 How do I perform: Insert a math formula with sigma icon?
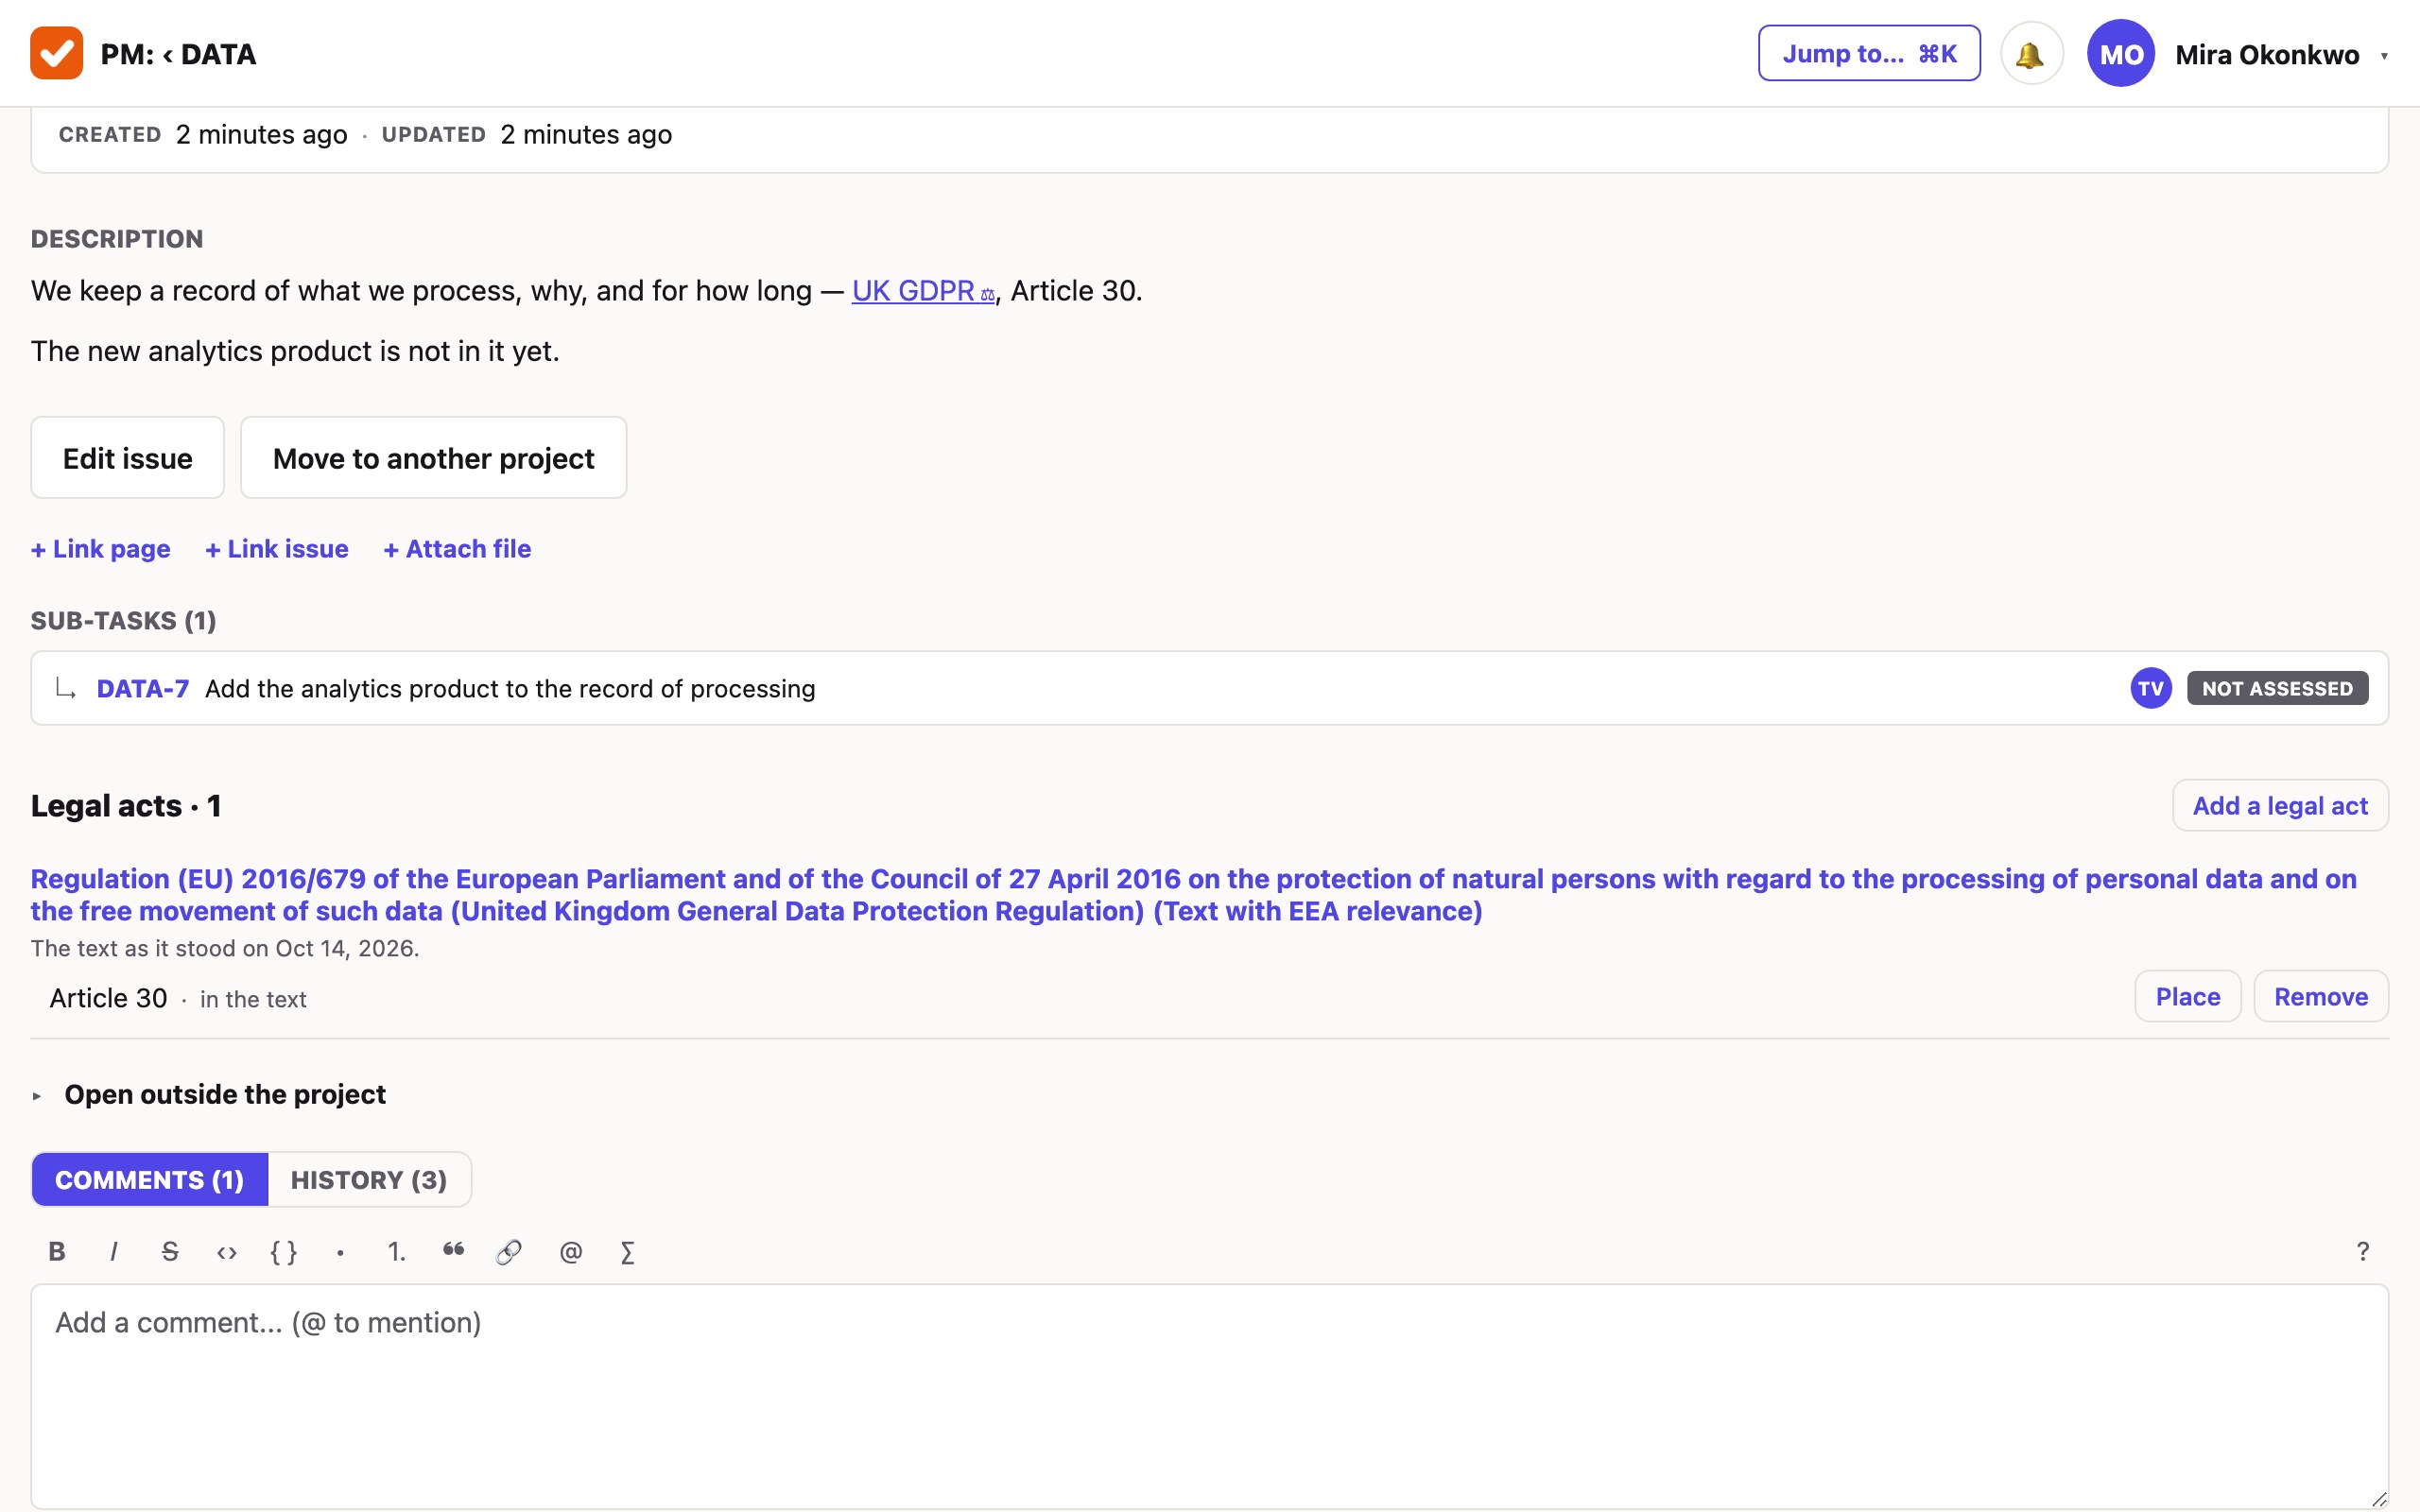(627, 1251)
